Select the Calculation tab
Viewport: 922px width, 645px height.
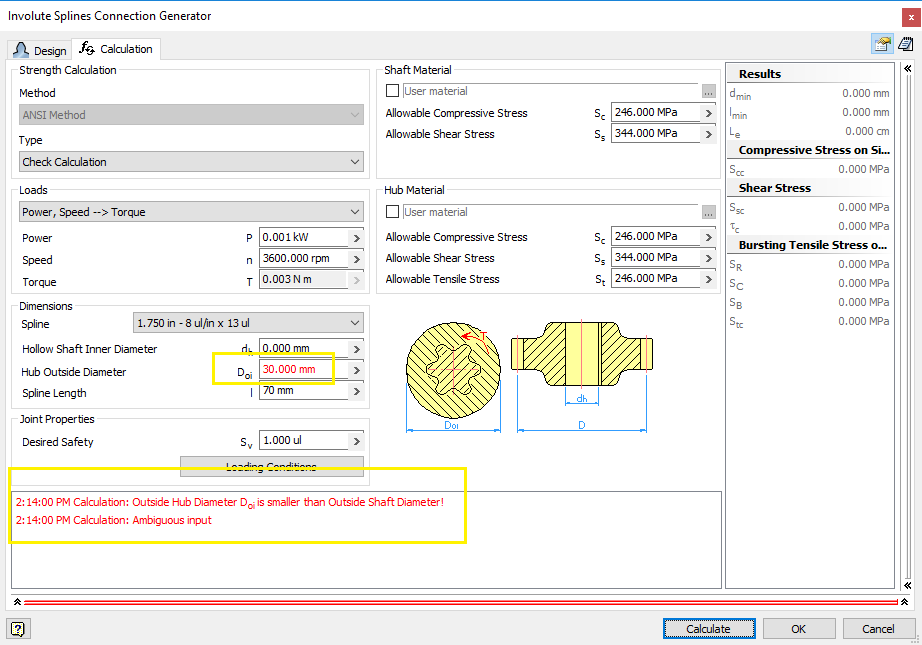click(115, 48)
